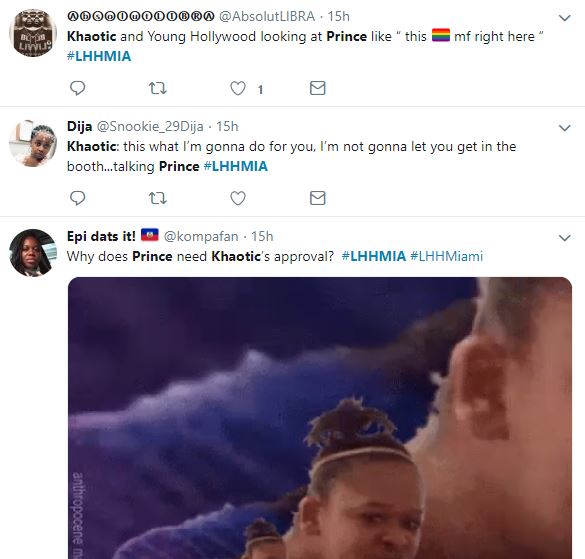Open #LHHMIA hashtag in Dija's tweet
This screenshot has height=559, width=585.
pyautogui.click(x=236, y=166)
